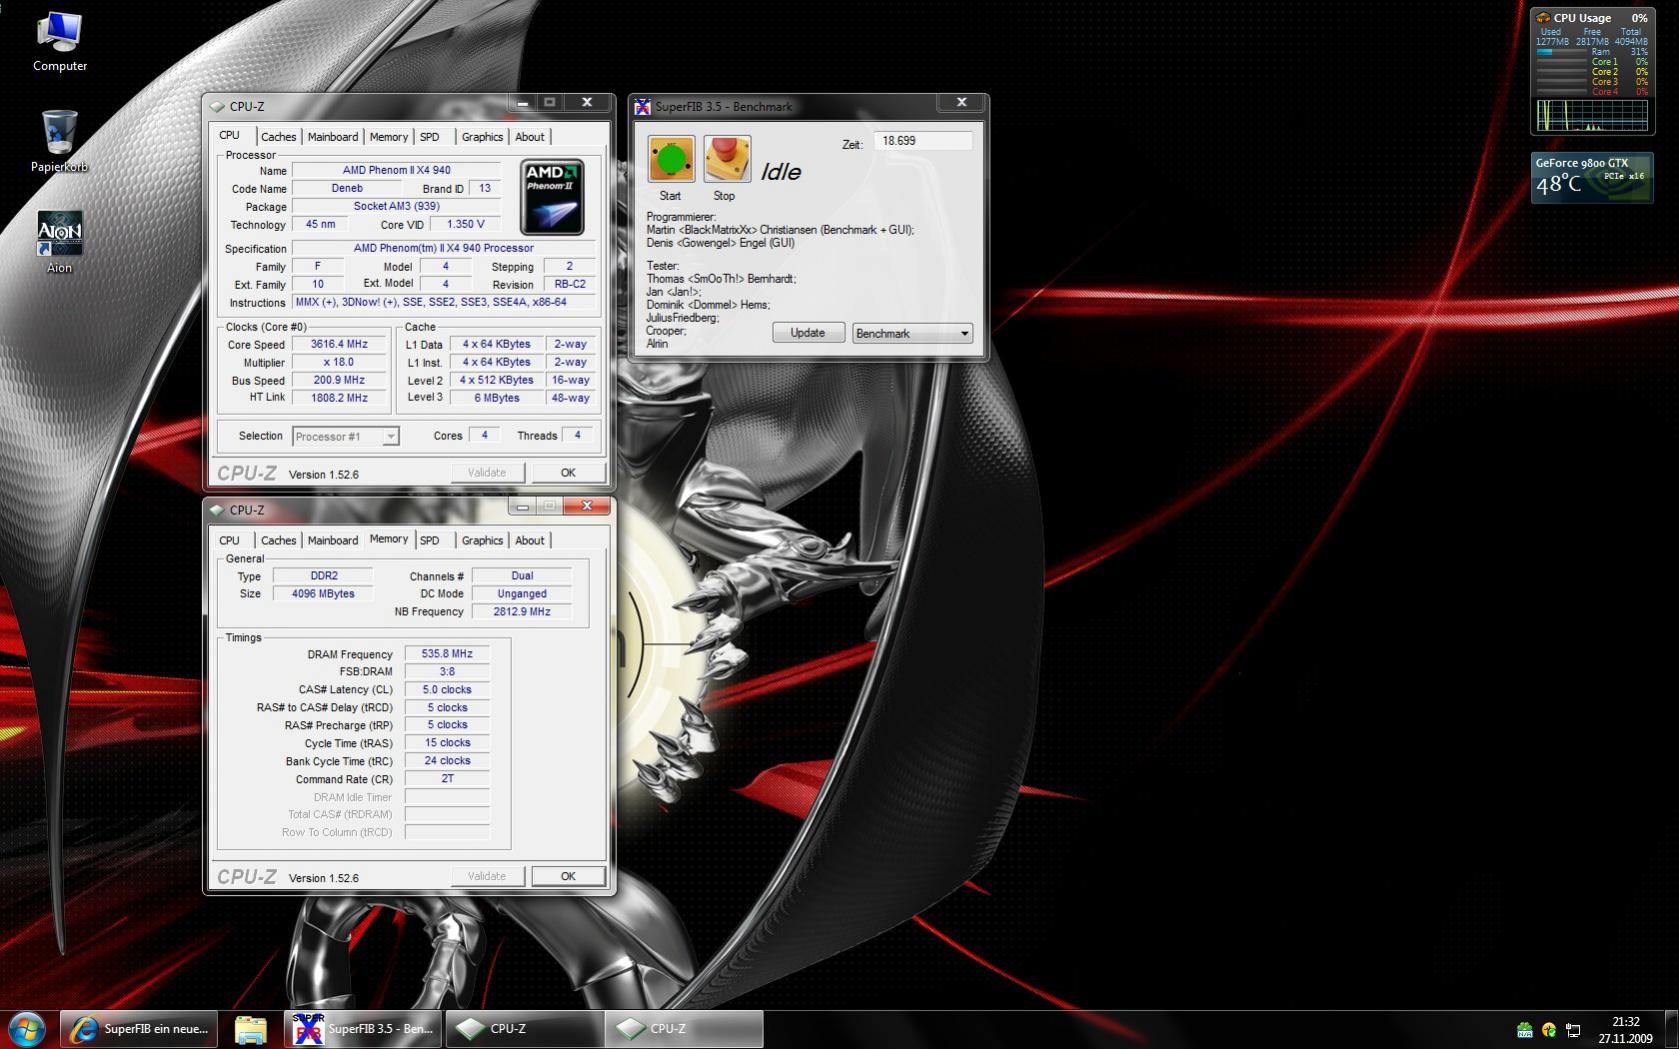Click the NB Frequency value '2812.9 MHz'
1679x1049 pixels.
(x=522, y=612)
